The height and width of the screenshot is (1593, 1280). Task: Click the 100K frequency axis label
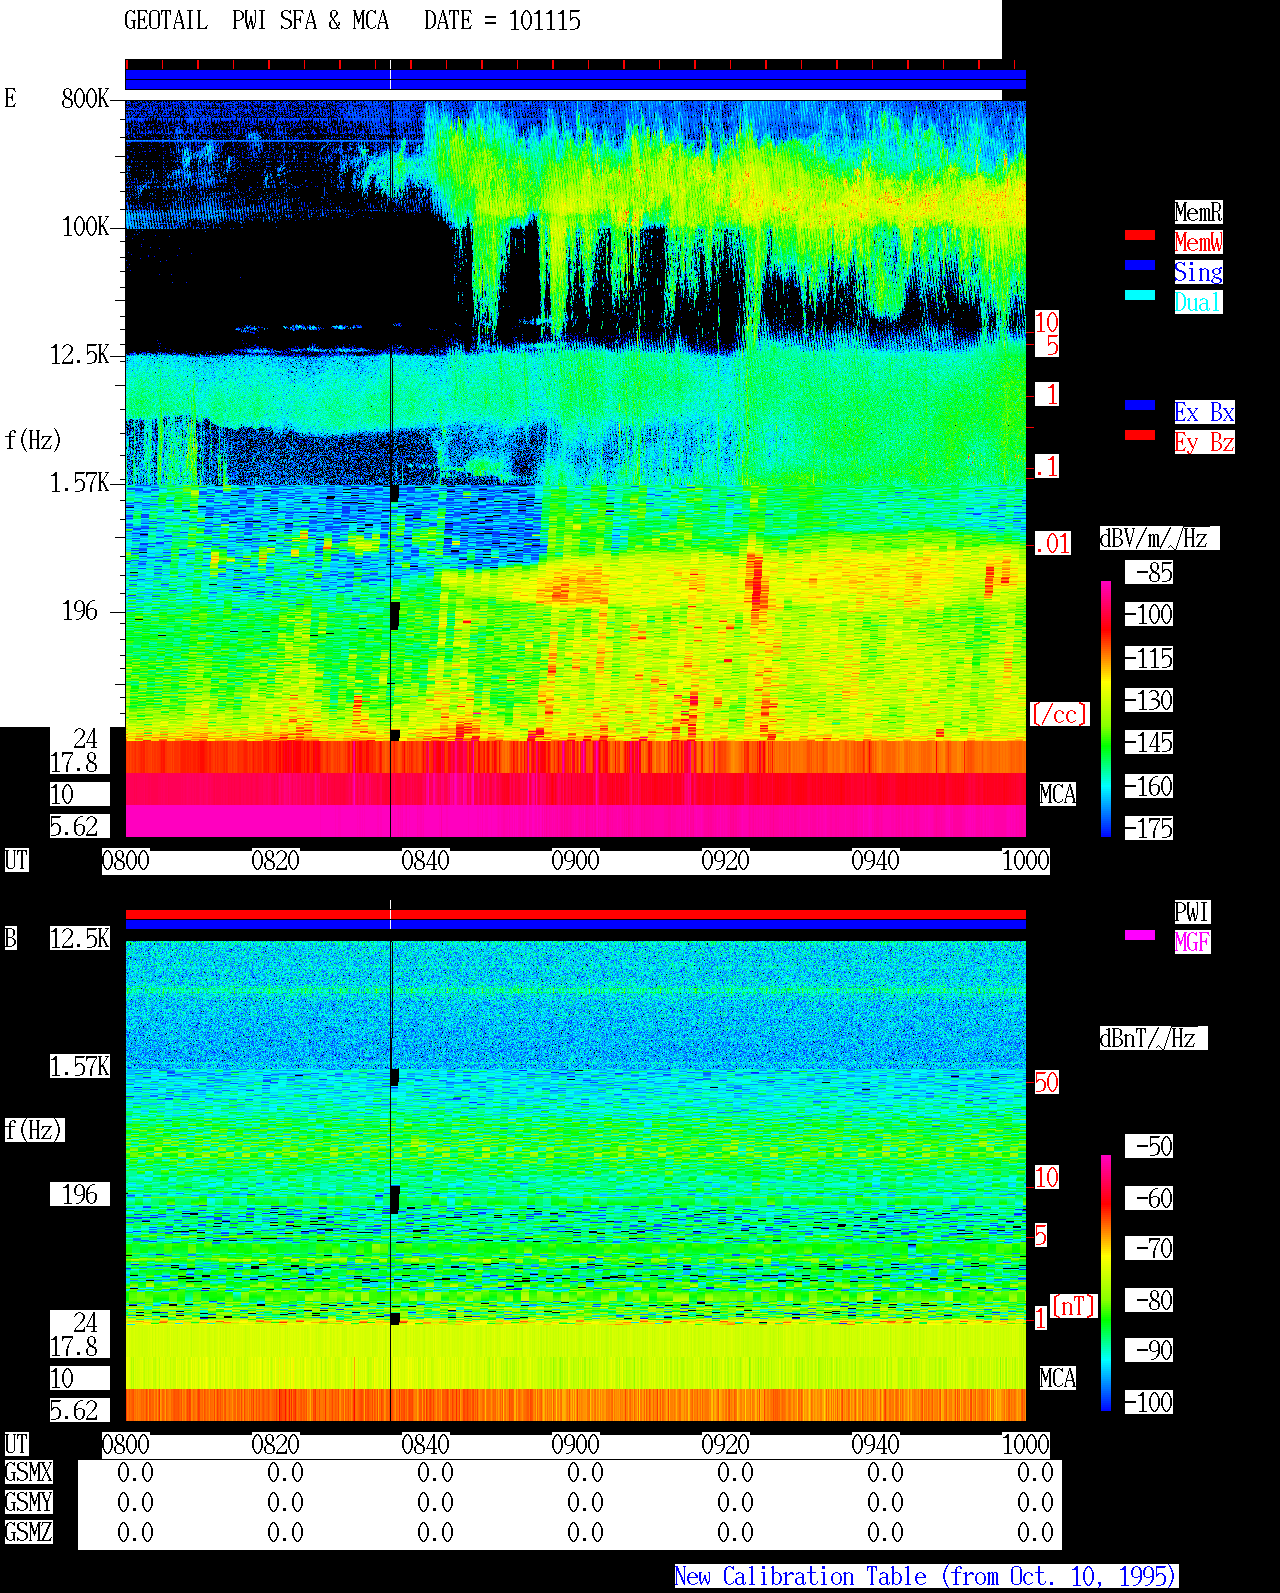click(85, 227)
